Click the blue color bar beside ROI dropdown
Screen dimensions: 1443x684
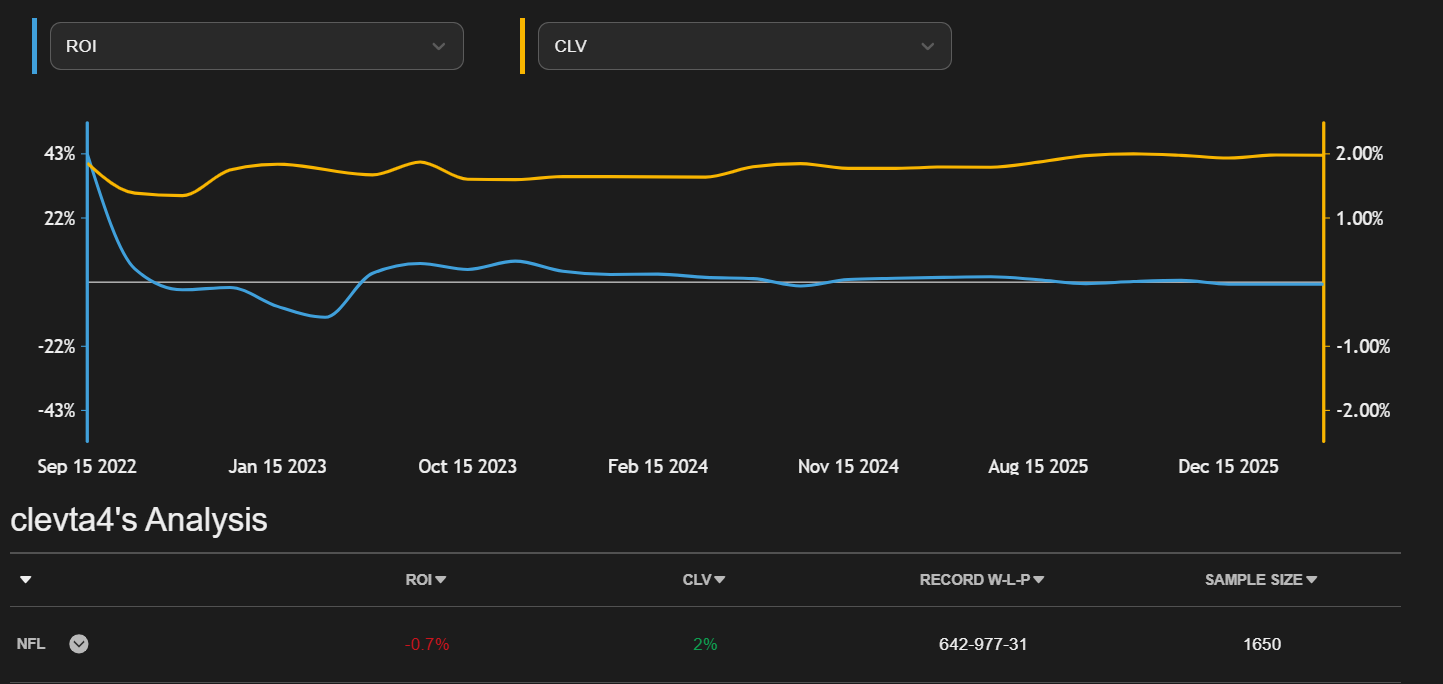click(x=34, y=46)
